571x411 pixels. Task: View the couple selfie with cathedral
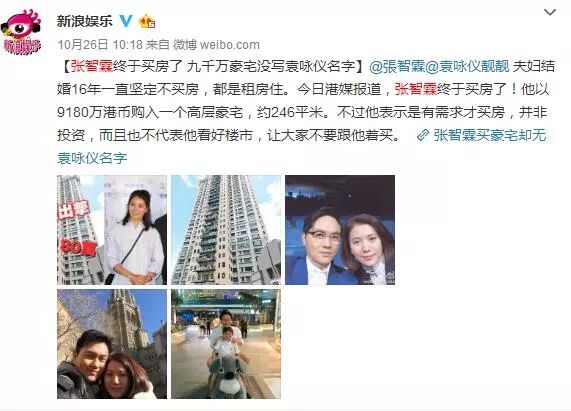(x=112, y=344)
